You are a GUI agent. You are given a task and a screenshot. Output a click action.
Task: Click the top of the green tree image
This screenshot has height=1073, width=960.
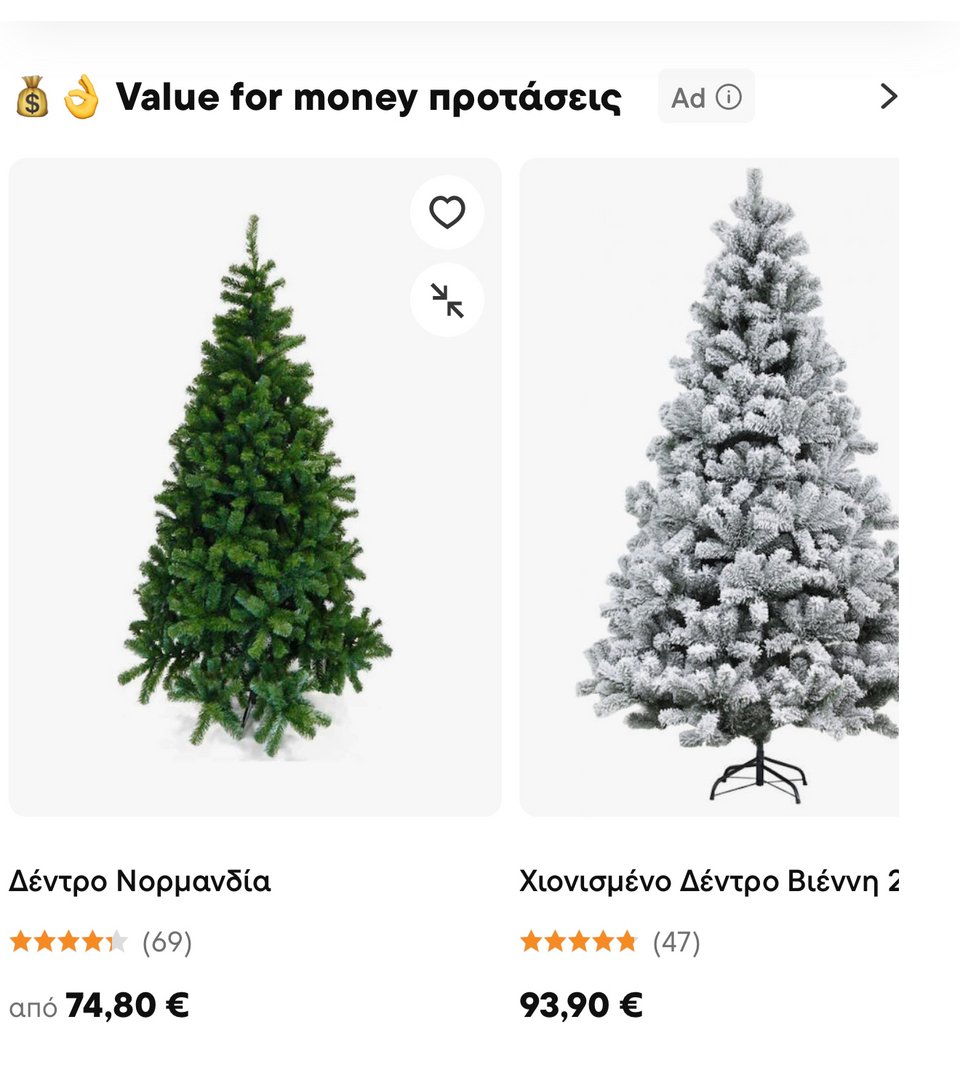(253, 236)
